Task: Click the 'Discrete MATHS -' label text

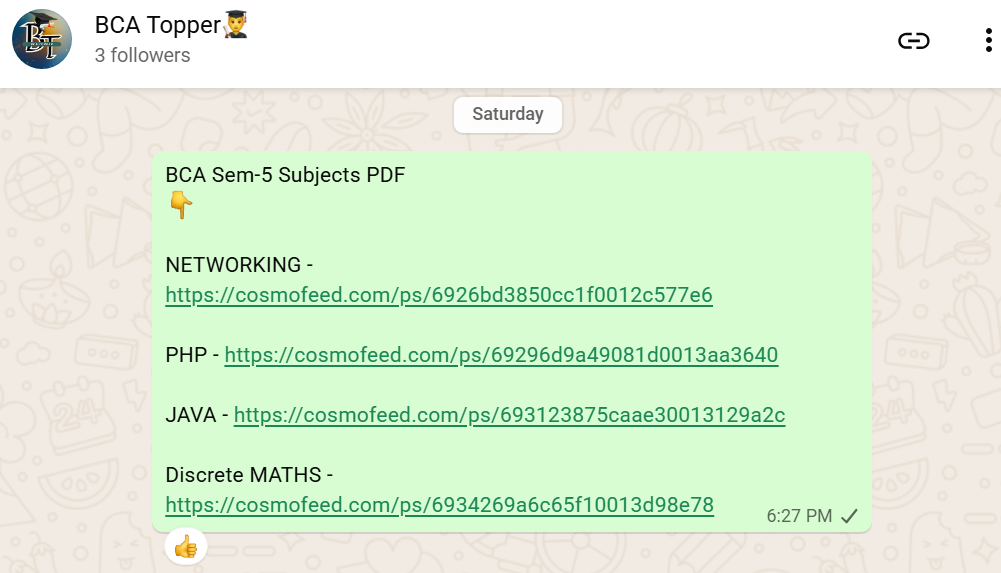Action: [249, 475]
